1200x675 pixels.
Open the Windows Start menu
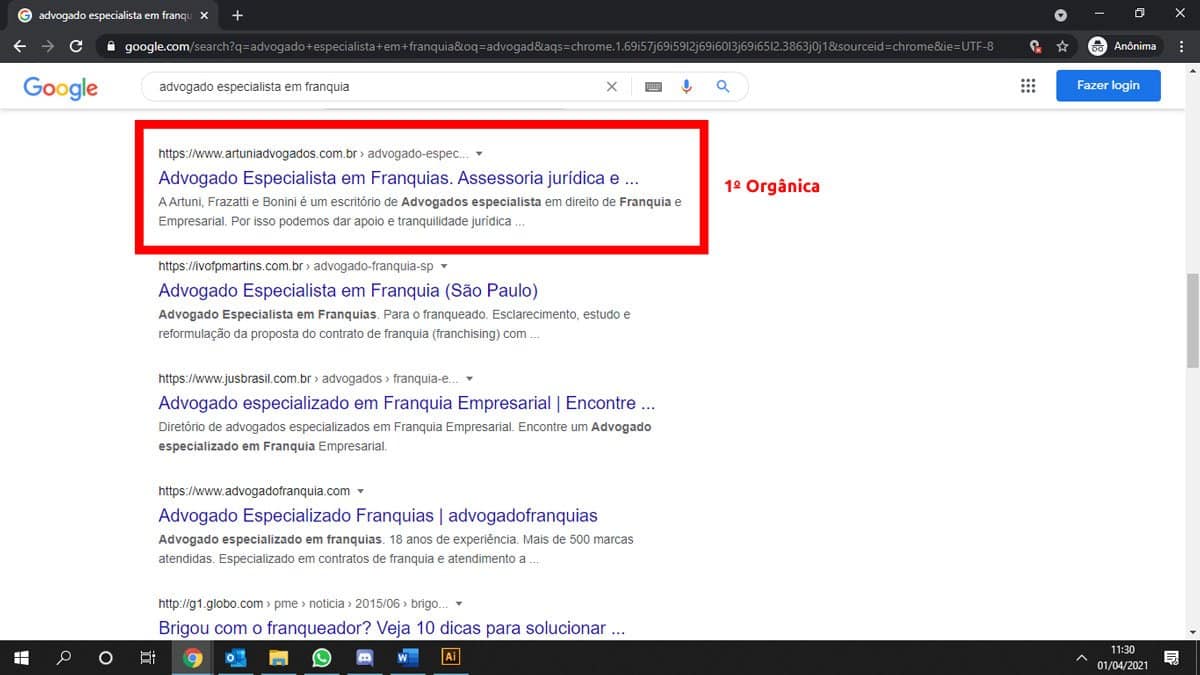(x=20, y=658)
